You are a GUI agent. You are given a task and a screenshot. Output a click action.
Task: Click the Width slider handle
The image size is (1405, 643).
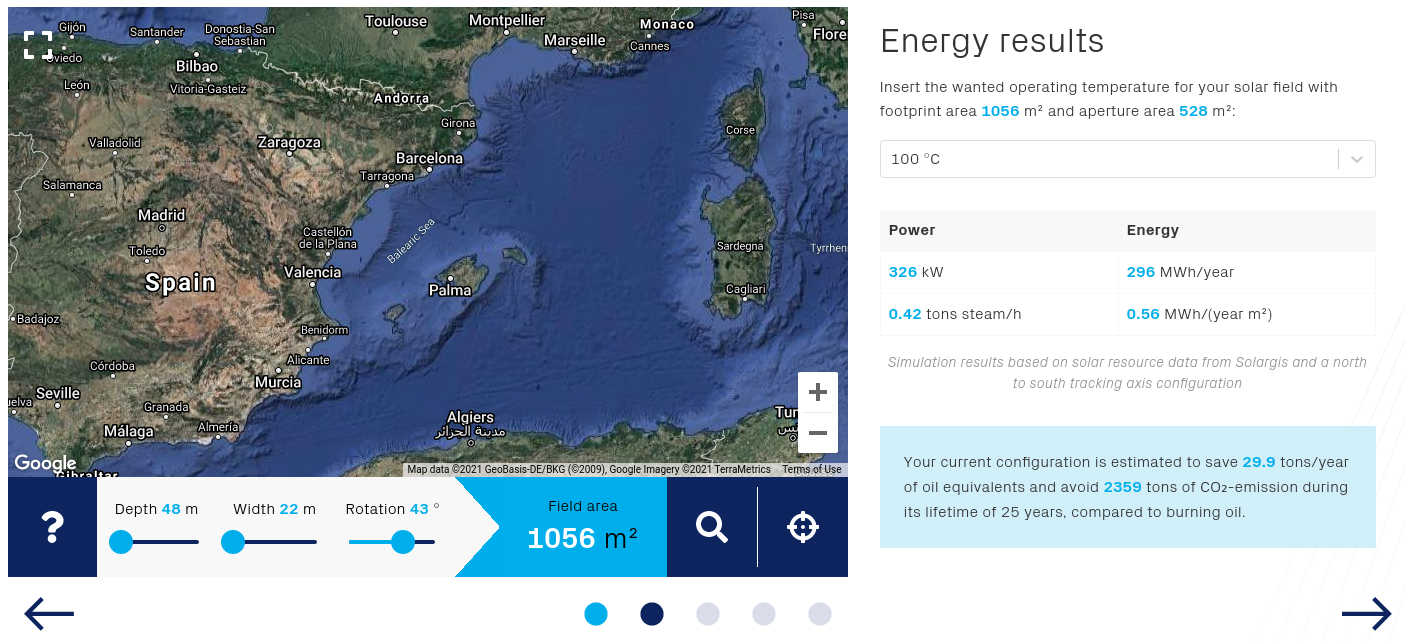tap(233, 542)
